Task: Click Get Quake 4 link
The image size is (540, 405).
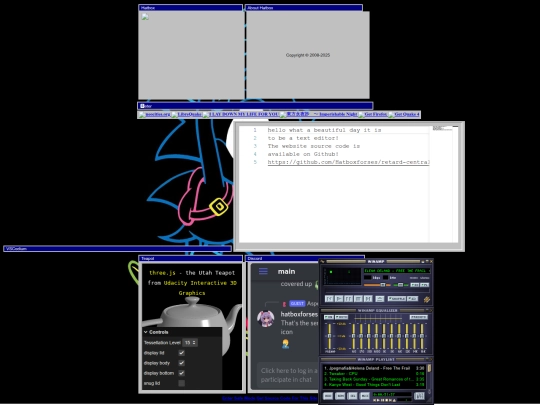Action: [404, 114]
